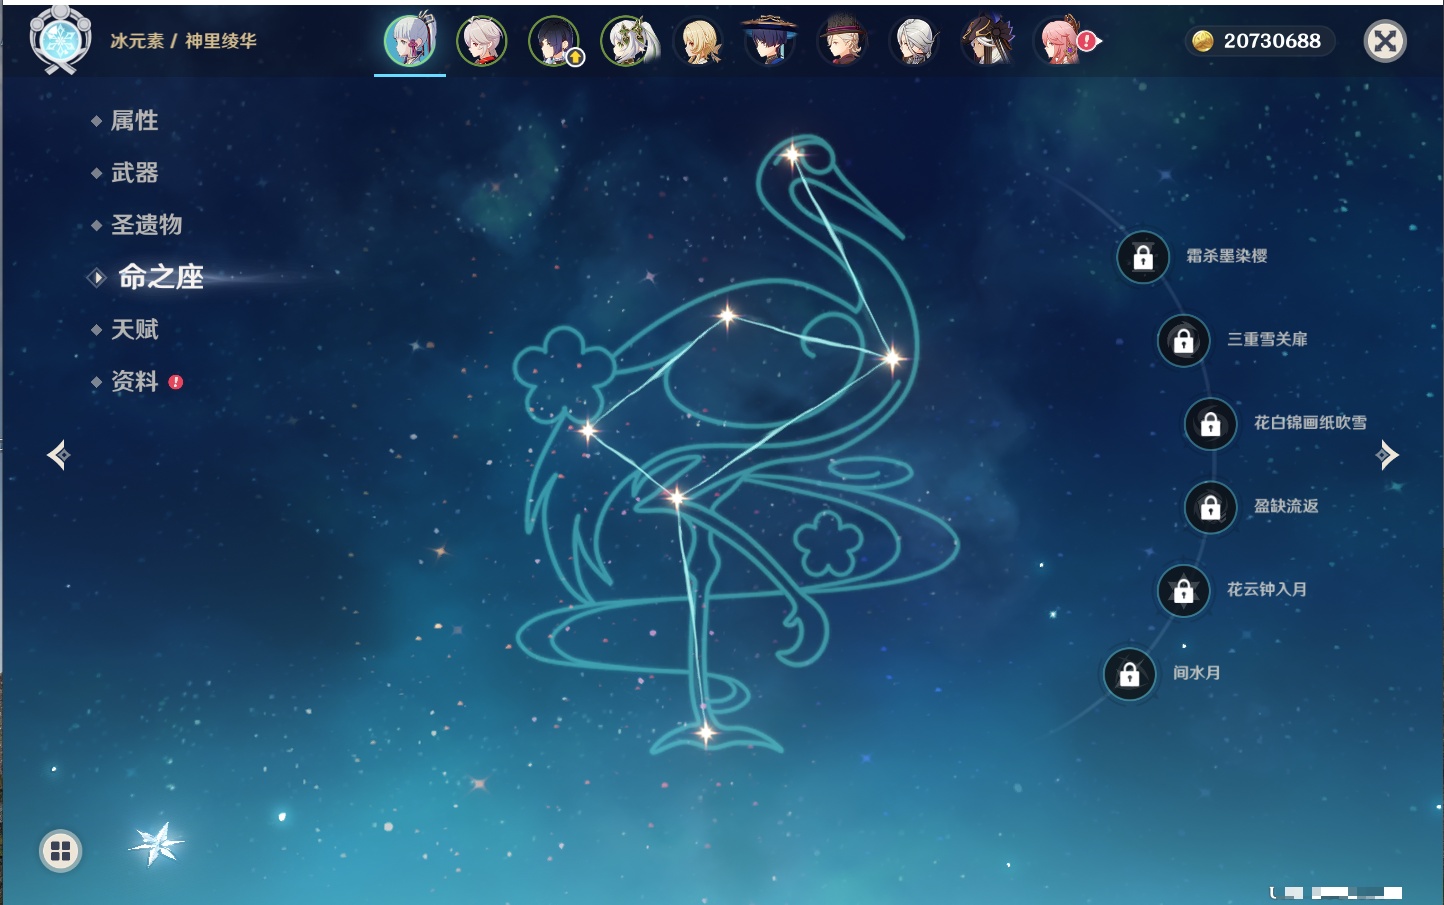Go to next character with right arrow

(1387, 455)
